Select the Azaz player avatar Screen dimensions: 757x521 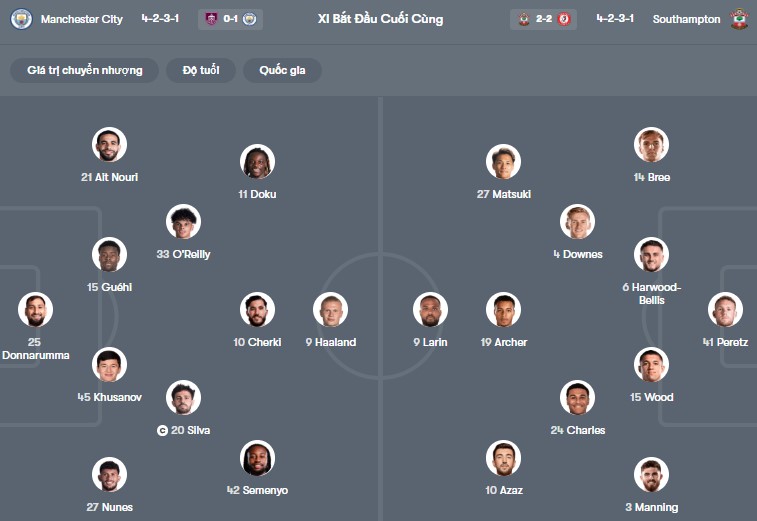(503, 459)
